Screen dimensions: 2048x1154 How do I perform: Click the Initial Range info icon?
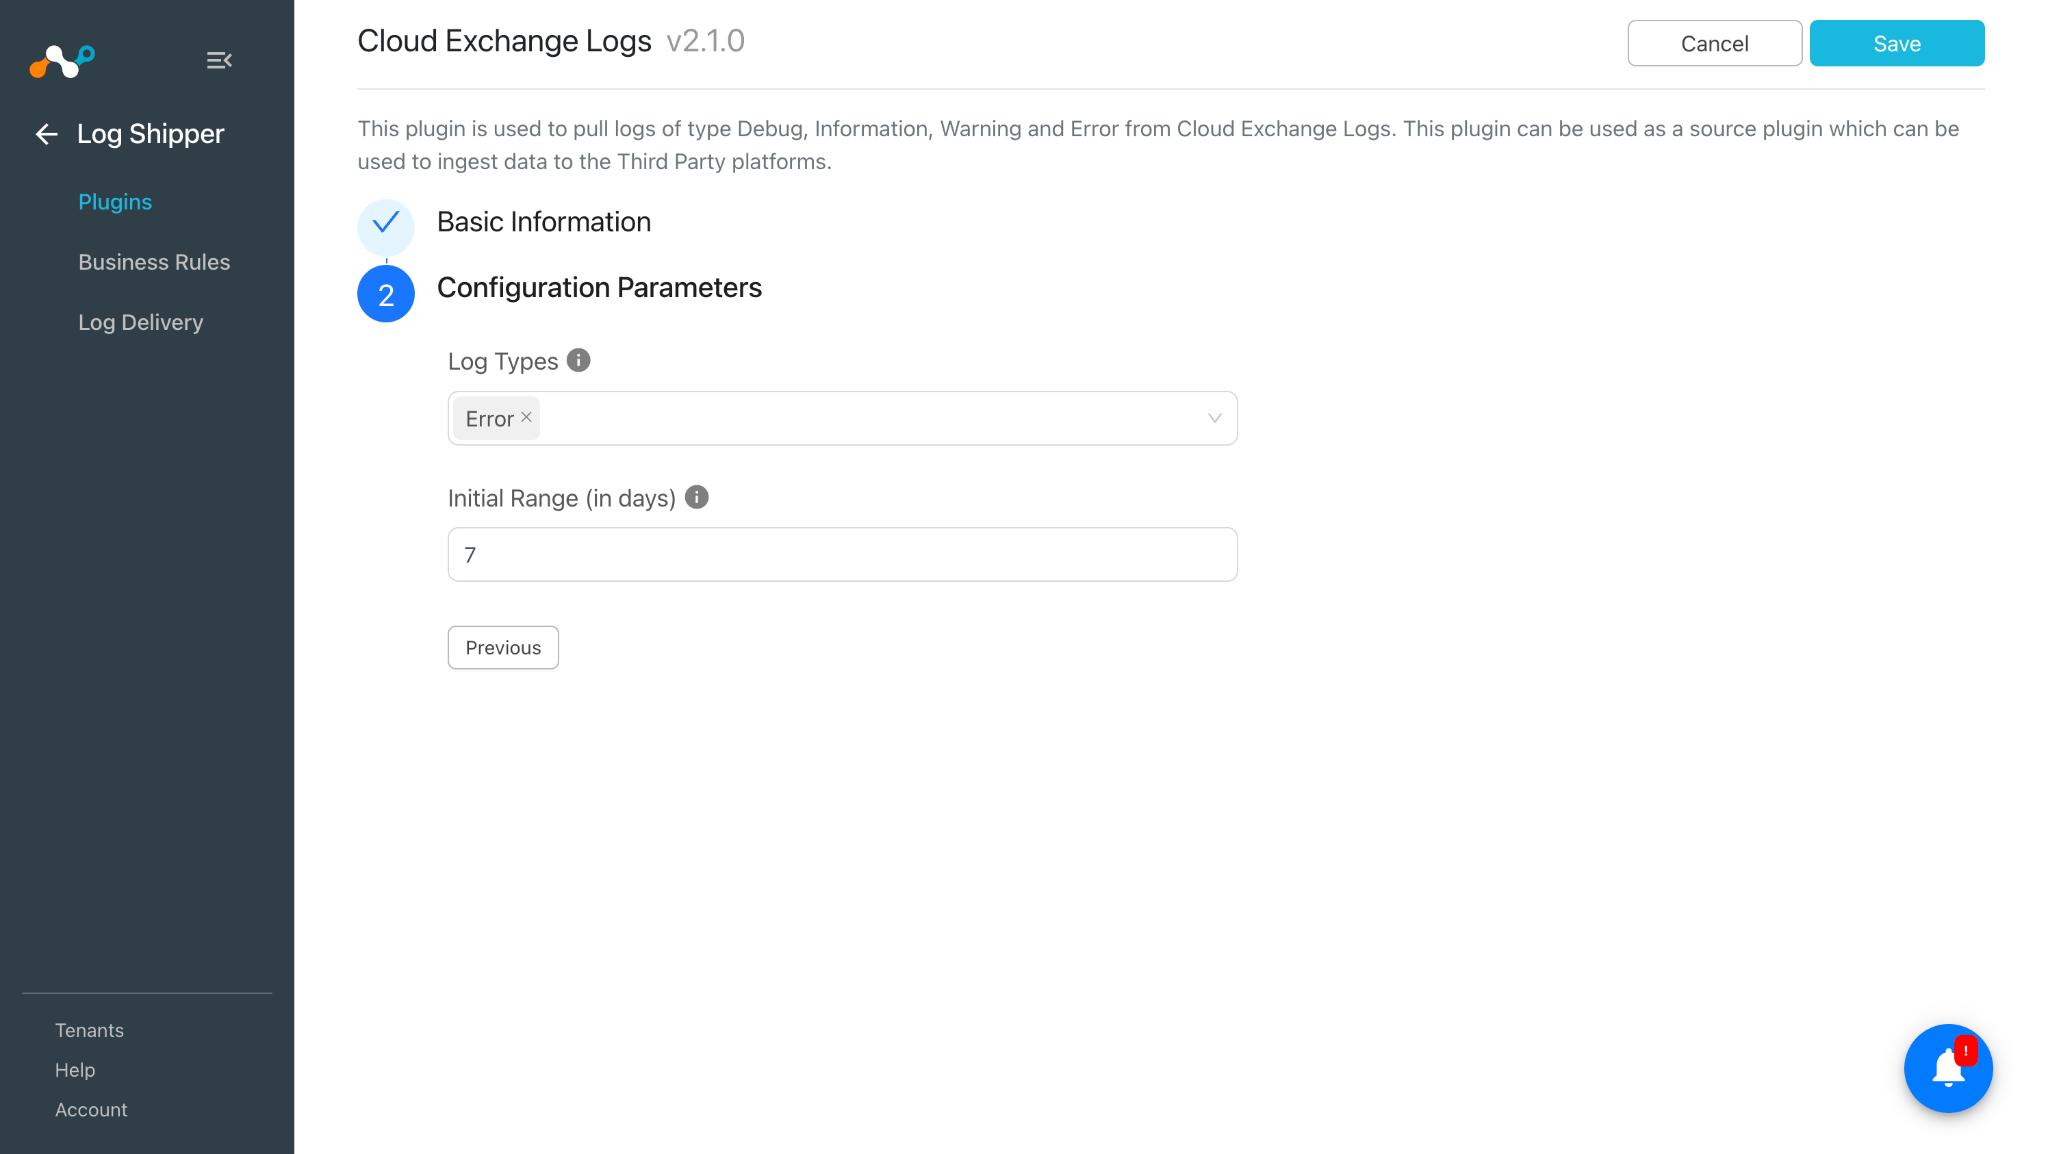tap(697, 497)
